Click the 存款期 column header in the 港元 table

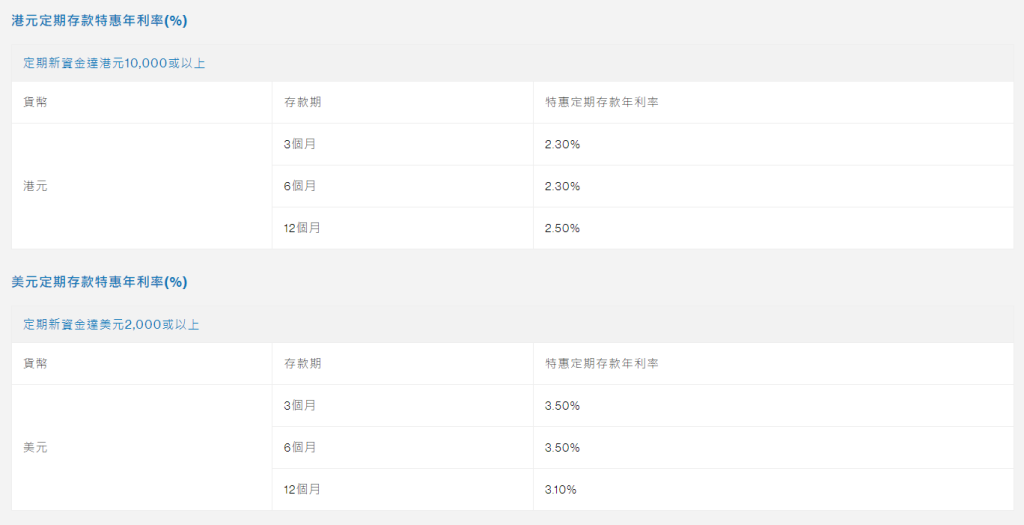tap(303, 102)
